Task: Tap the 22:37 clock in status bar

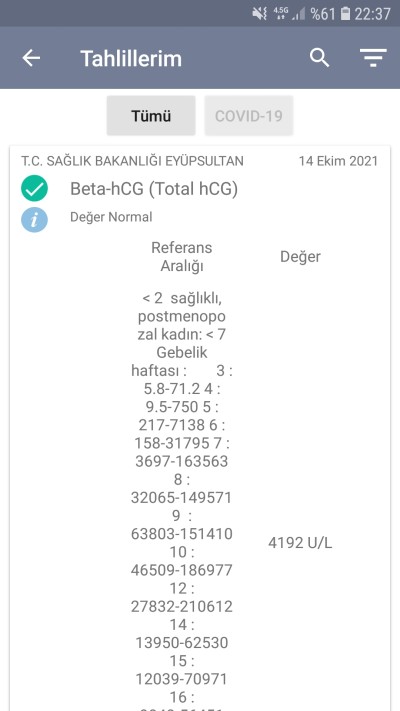Action: [372, 14]
